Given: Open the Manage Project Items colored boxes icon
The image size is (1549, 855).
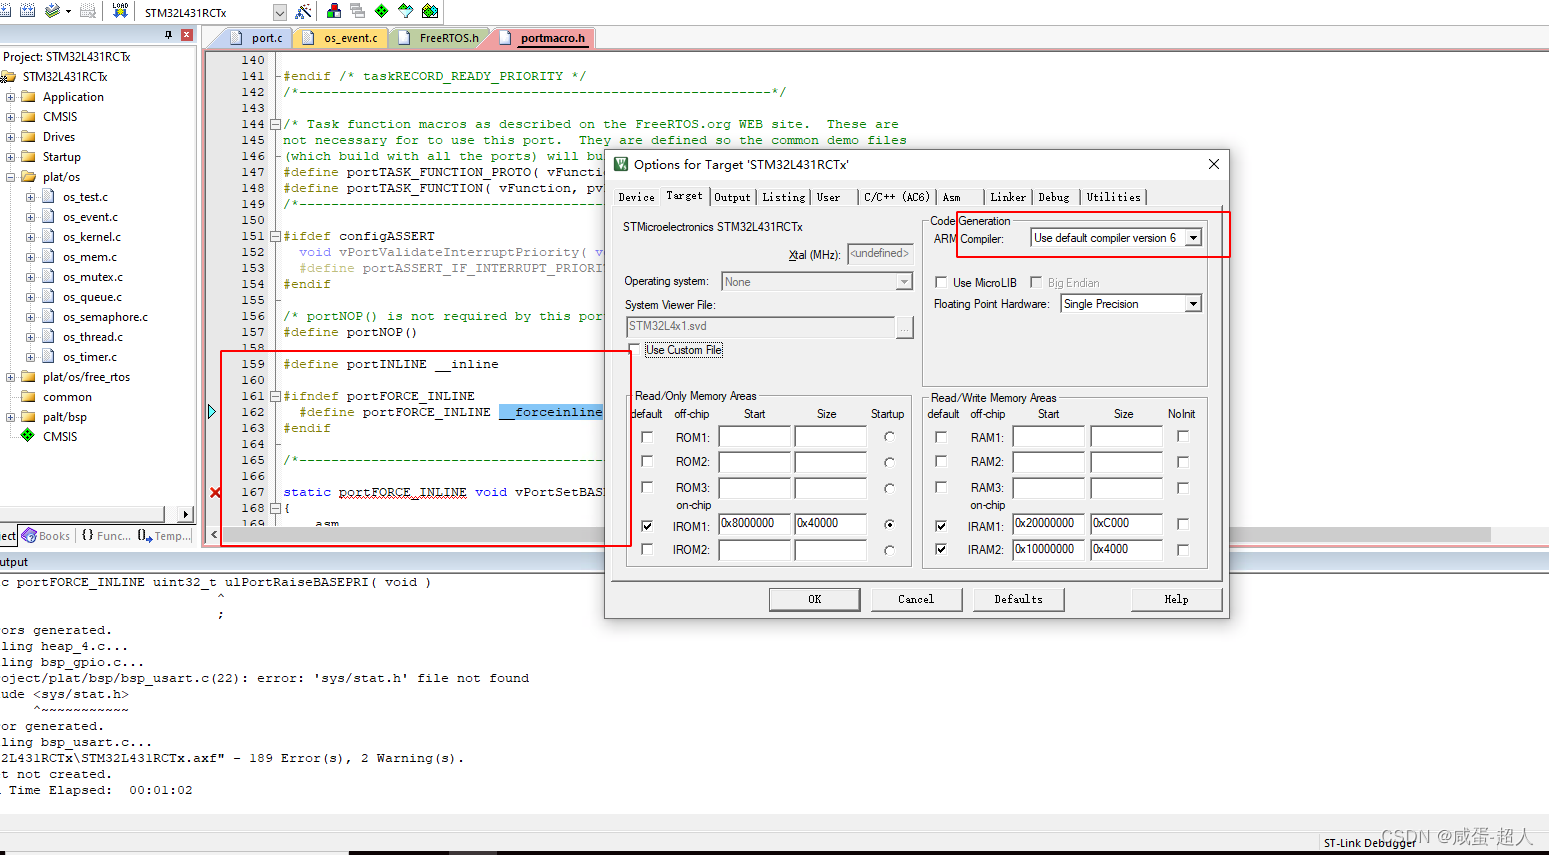Looking at the screenshot, I should tap(334, 11).
